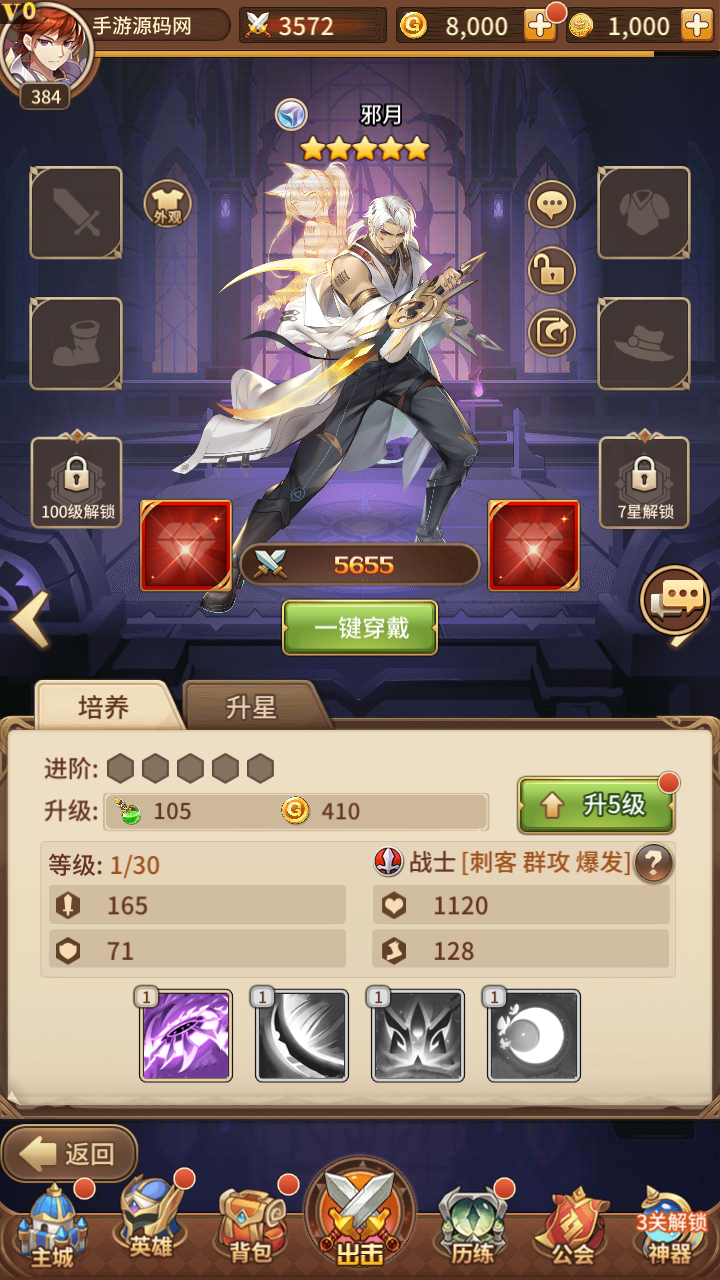This screenshot has width=720, height=1280.
Task: Select the empty sword weapon slot
Action: tap(76, 213)
